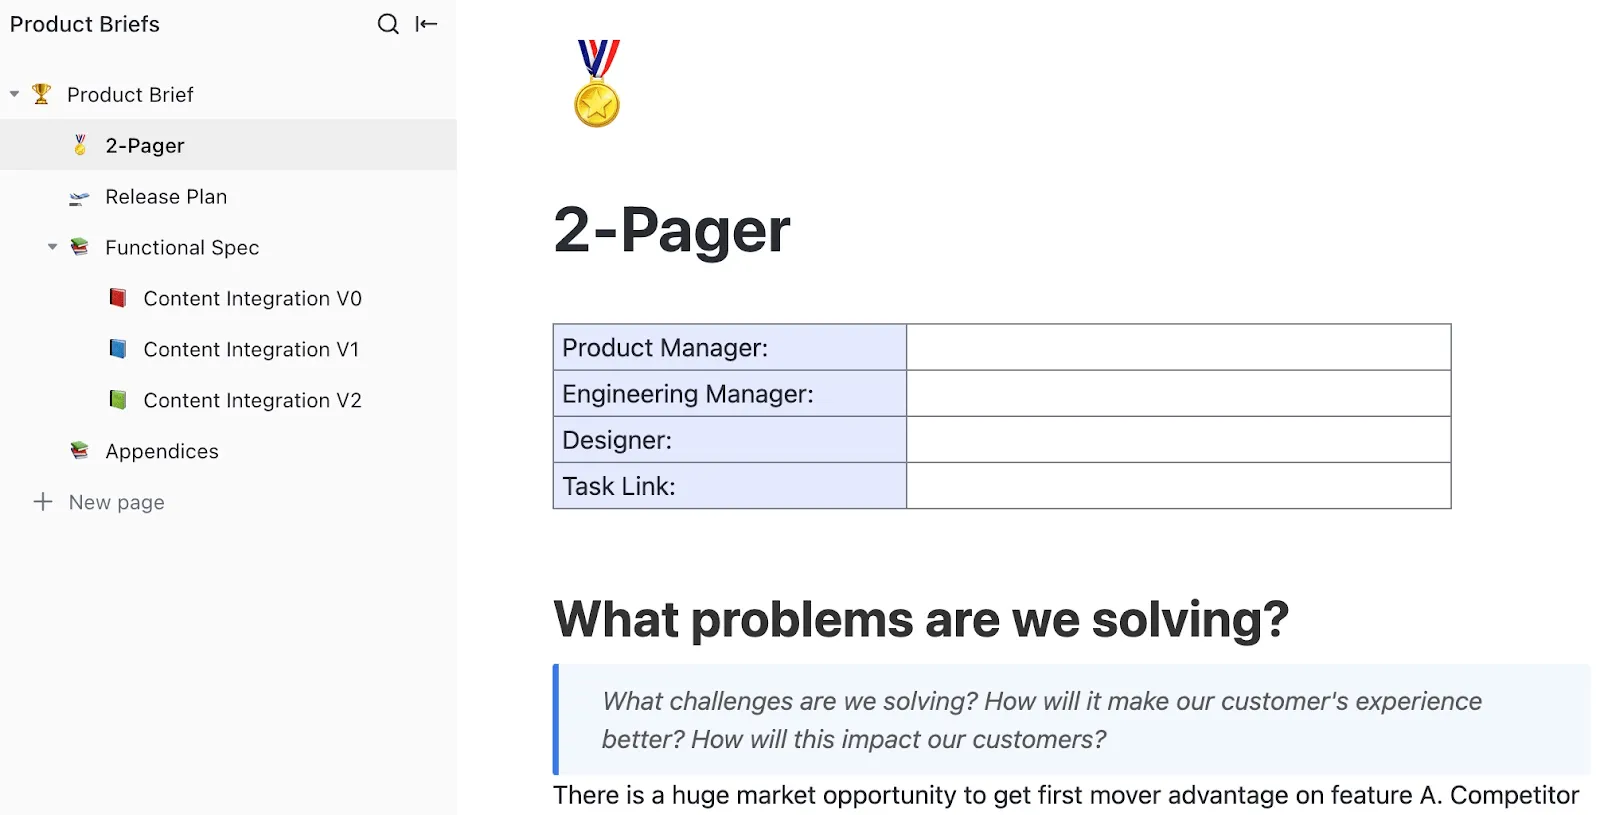Click the large gold medal page icon
The width and height of the screenshot is (1600, 815).
[597, 83]
